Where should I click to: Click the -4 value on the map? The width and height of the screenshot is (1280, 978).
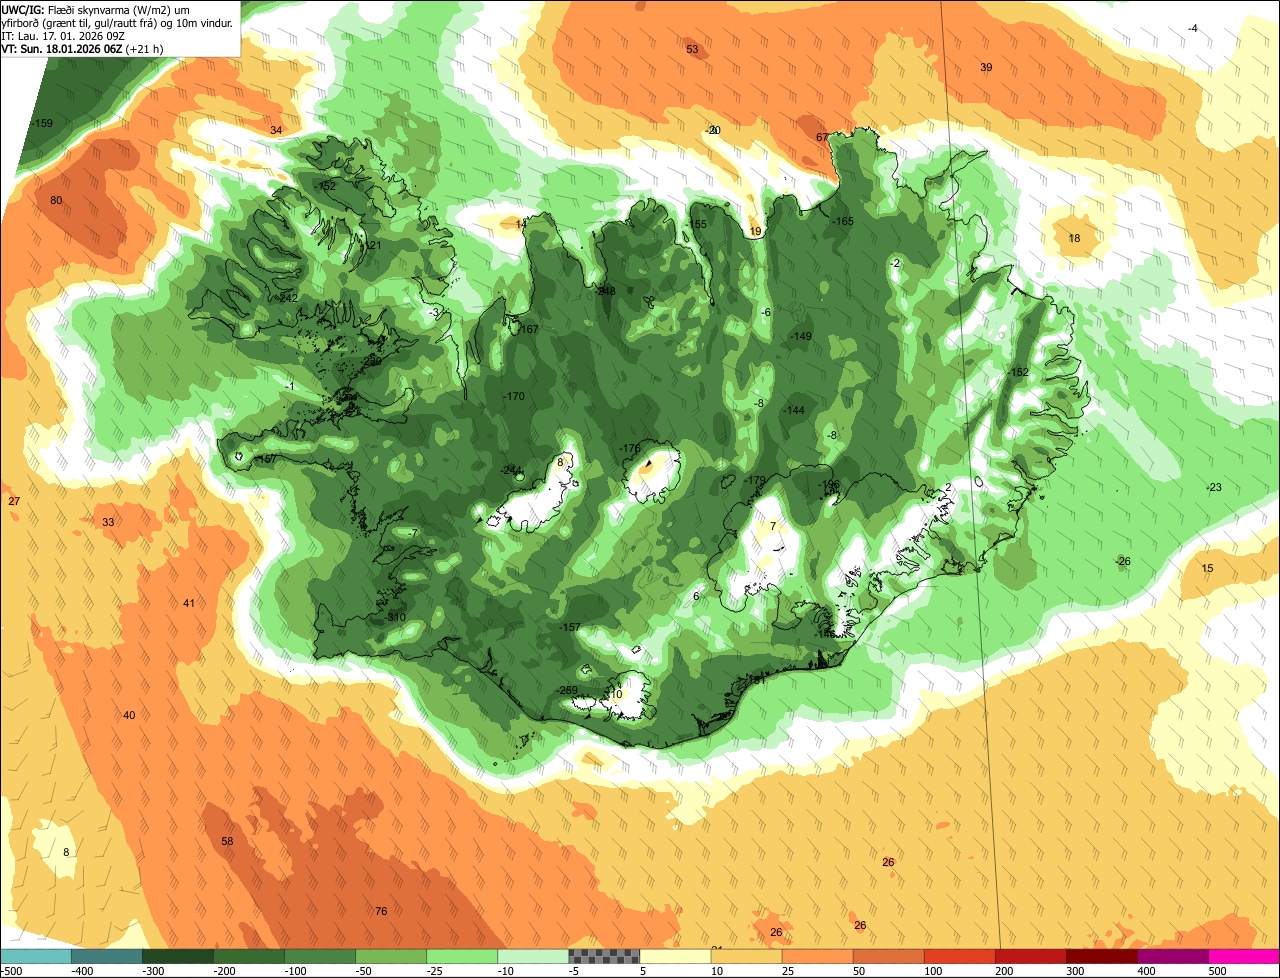click(x=1192, y=28)
